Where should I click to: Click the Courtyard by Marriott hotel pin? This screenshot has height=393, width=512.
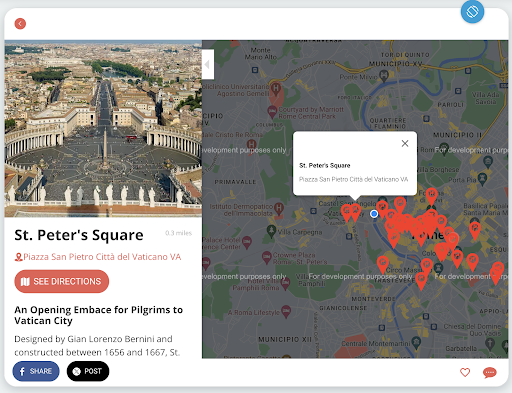click(x=272, y=112)
